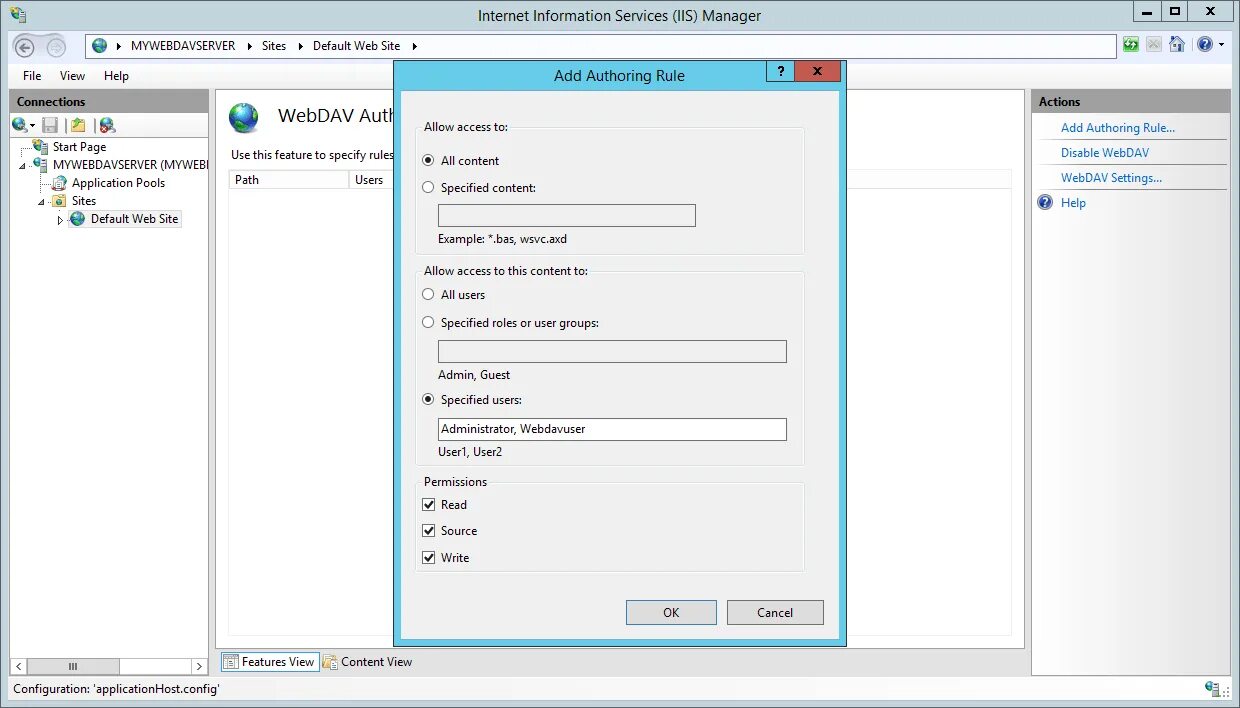Expand the Default Web Site node
Viewport: 1240px width, 708px height.
tap(60, 220)
